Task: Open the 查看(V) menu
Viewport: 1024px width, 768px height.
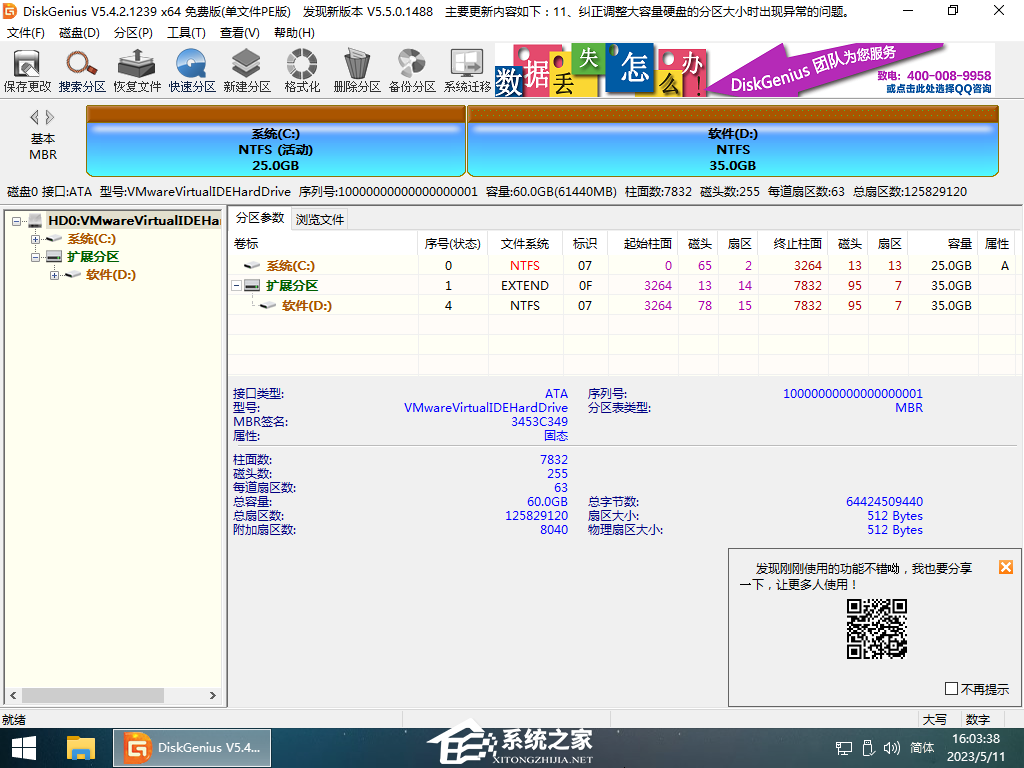Action: click(x=240, y=33)
